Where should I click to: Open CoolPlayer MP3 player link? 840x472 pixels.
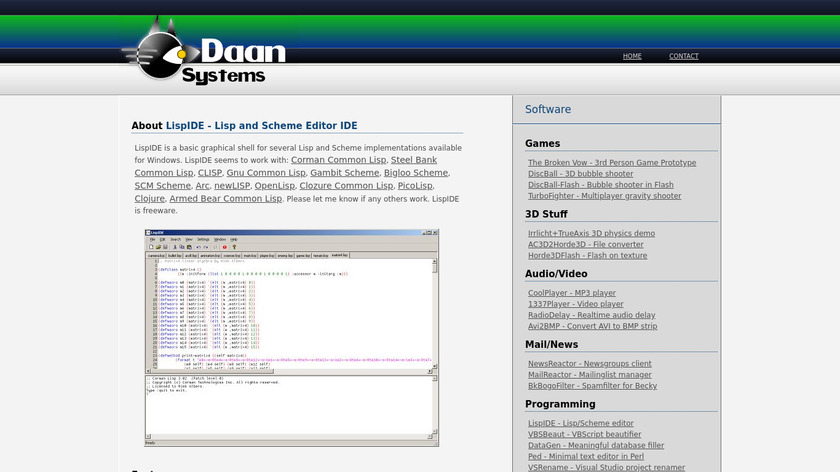[572, 293]
